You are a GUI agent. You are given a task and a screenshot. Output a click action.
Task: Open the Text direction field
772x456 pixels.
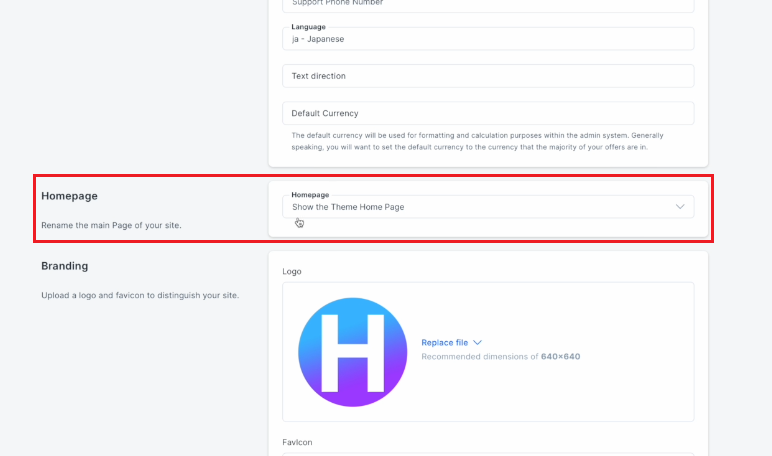click(488, 76)
